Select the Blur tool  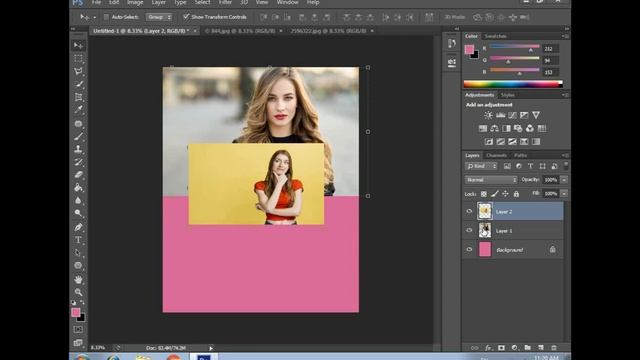pos(78,201)
